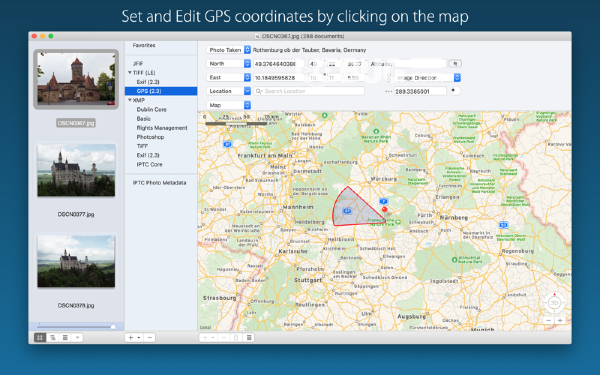600x375 pixels.
Task: Select the GPS (2.3) sidebar item
Action: (x=161, y=91)
